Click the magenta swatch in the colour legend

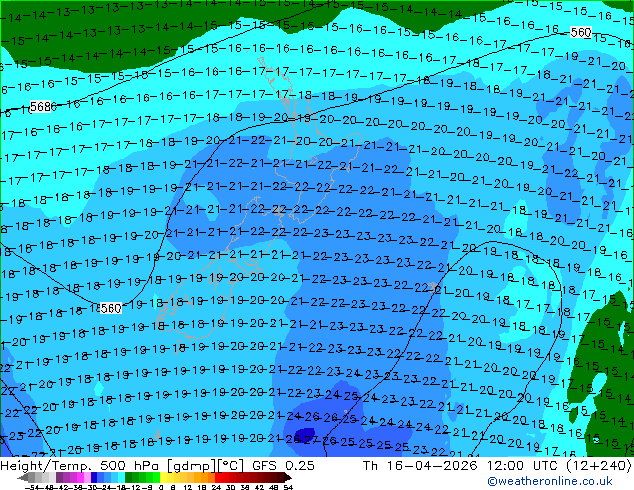(x=80, y=477)
